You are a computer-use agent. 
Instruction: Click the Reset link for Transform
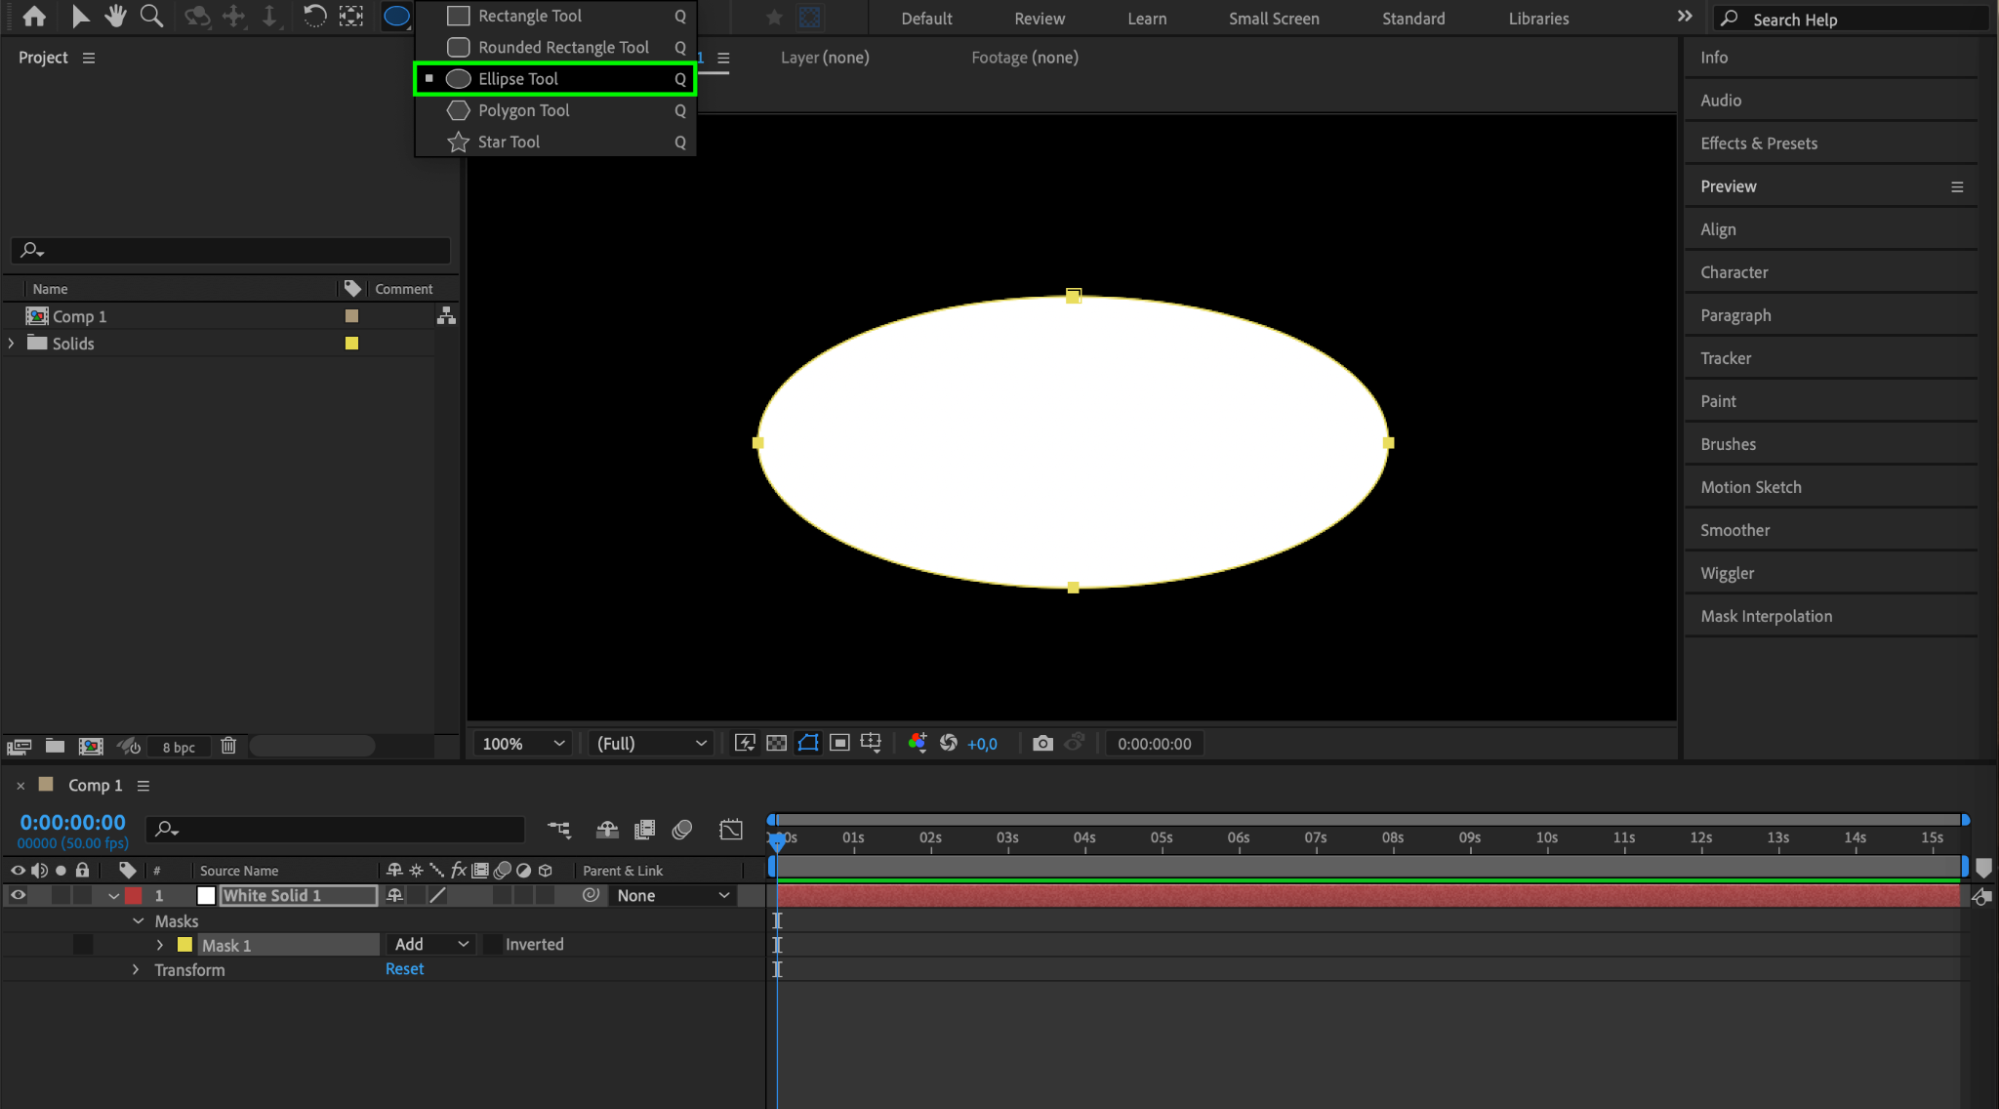[x=404, y=969]
